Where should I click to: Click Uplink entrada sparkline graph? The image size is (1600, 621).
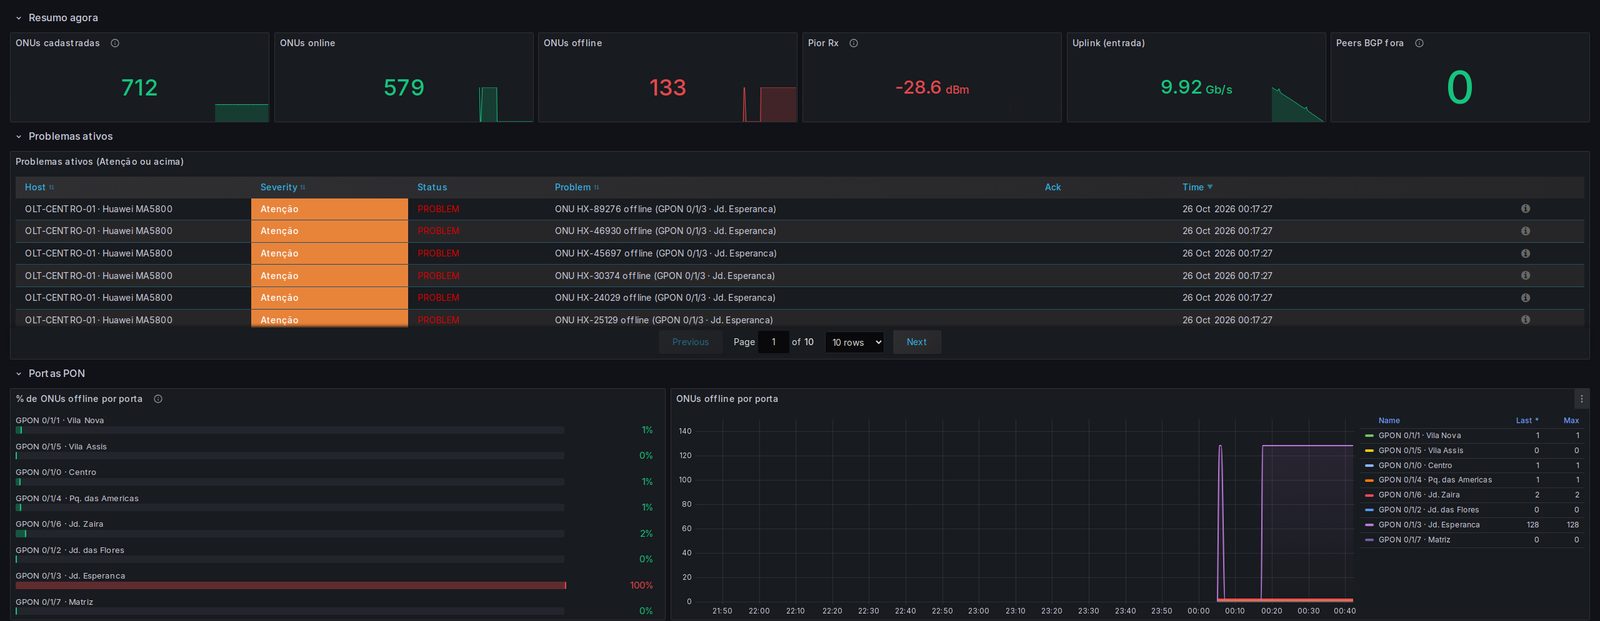(x=1298, y=104)
